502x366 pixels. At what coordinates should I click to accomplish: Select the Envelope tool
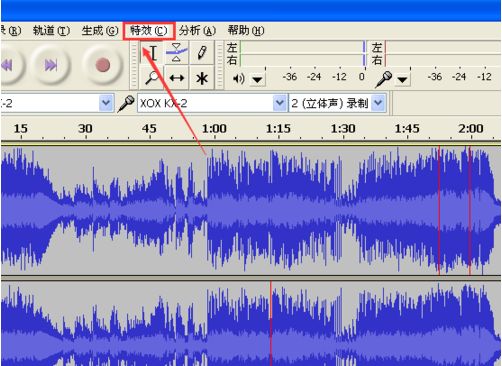tap(177, 53)
